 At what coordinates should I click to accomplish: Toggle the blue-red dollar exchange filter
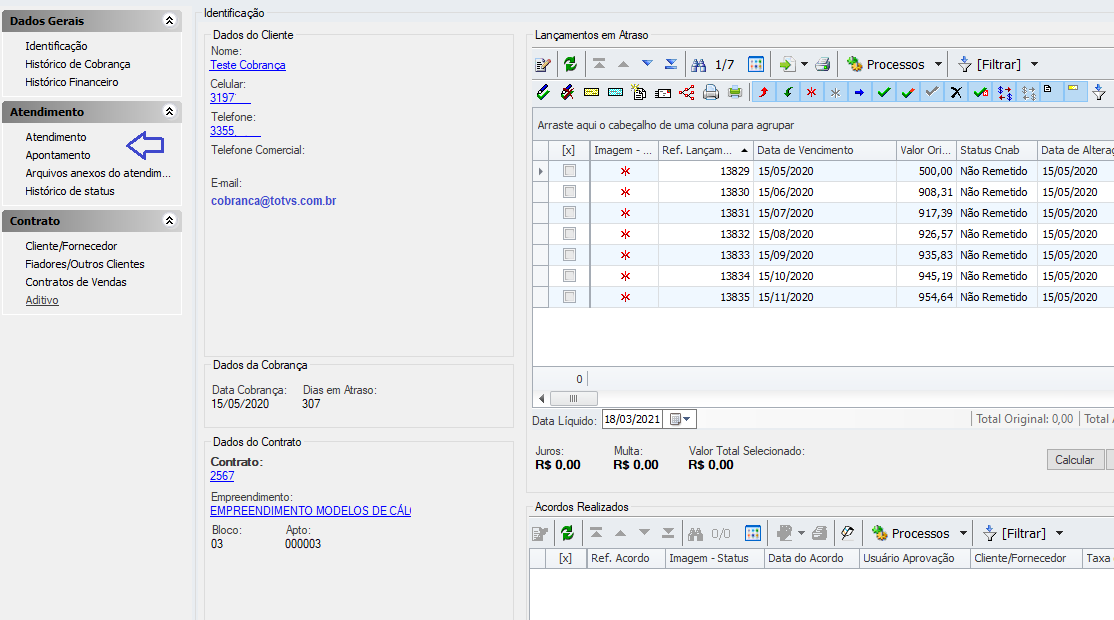pyautogui.click(x=1005, y=92)
